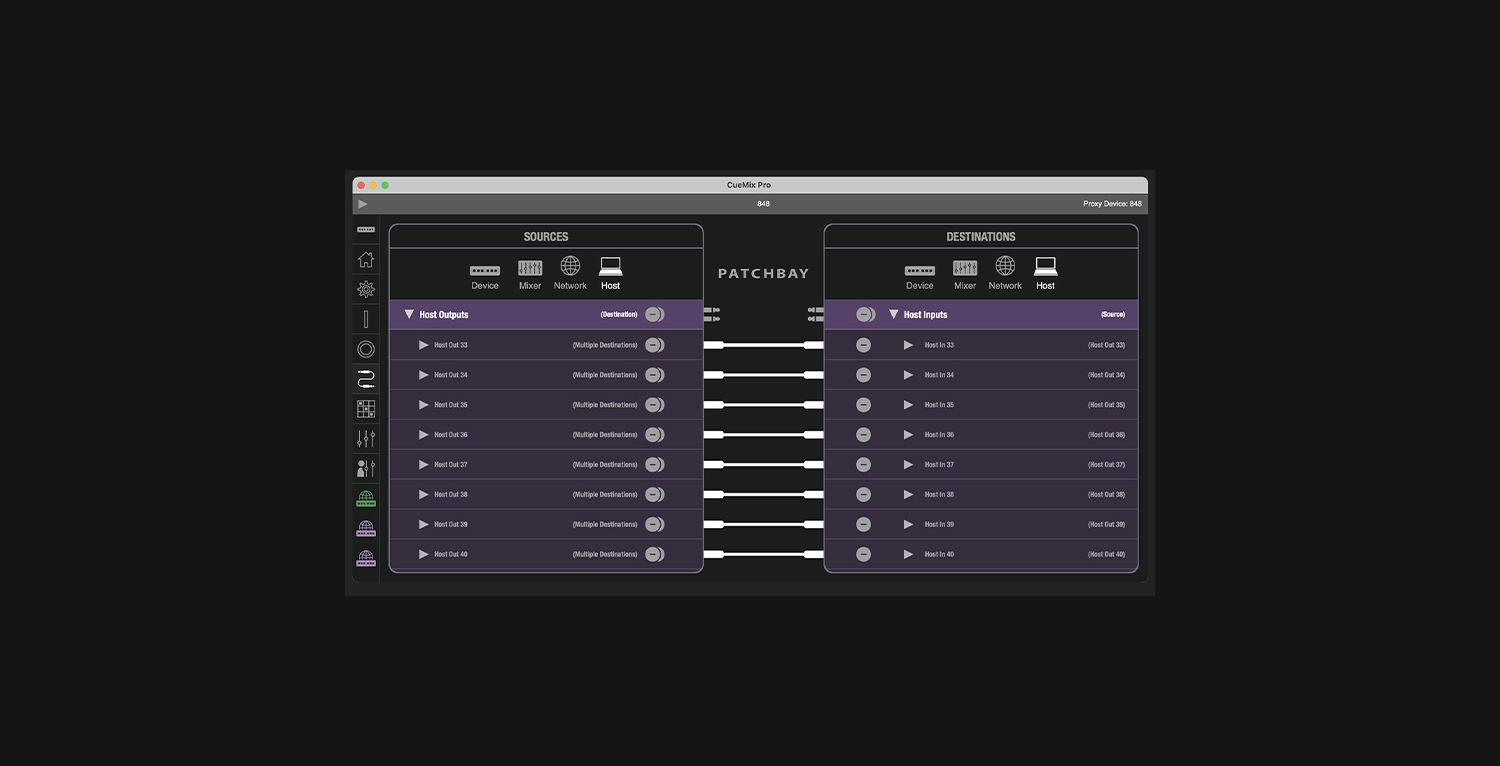Click the "Host In 35" destination label
1500x766 pixels.
click(x=939, y=405)
